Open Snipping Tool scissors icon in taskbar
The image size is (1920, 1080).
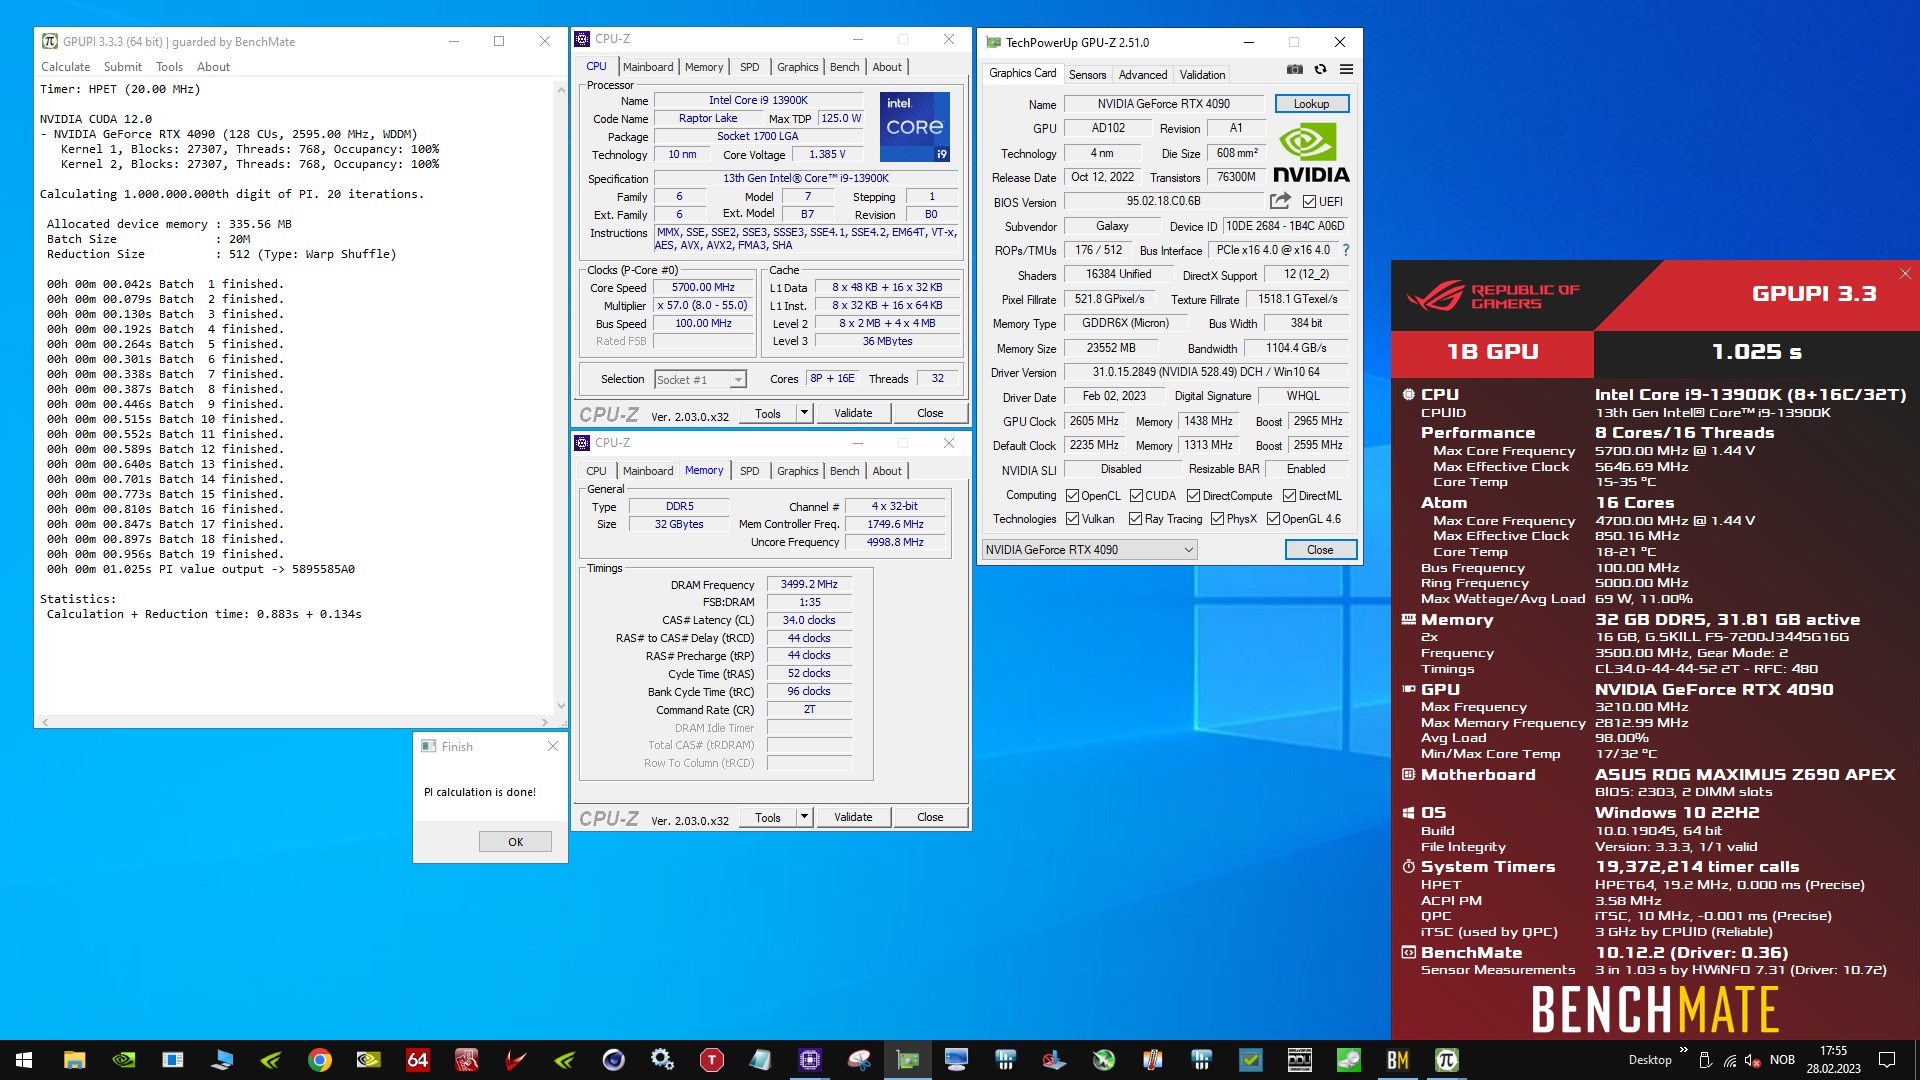(858, 1060)
